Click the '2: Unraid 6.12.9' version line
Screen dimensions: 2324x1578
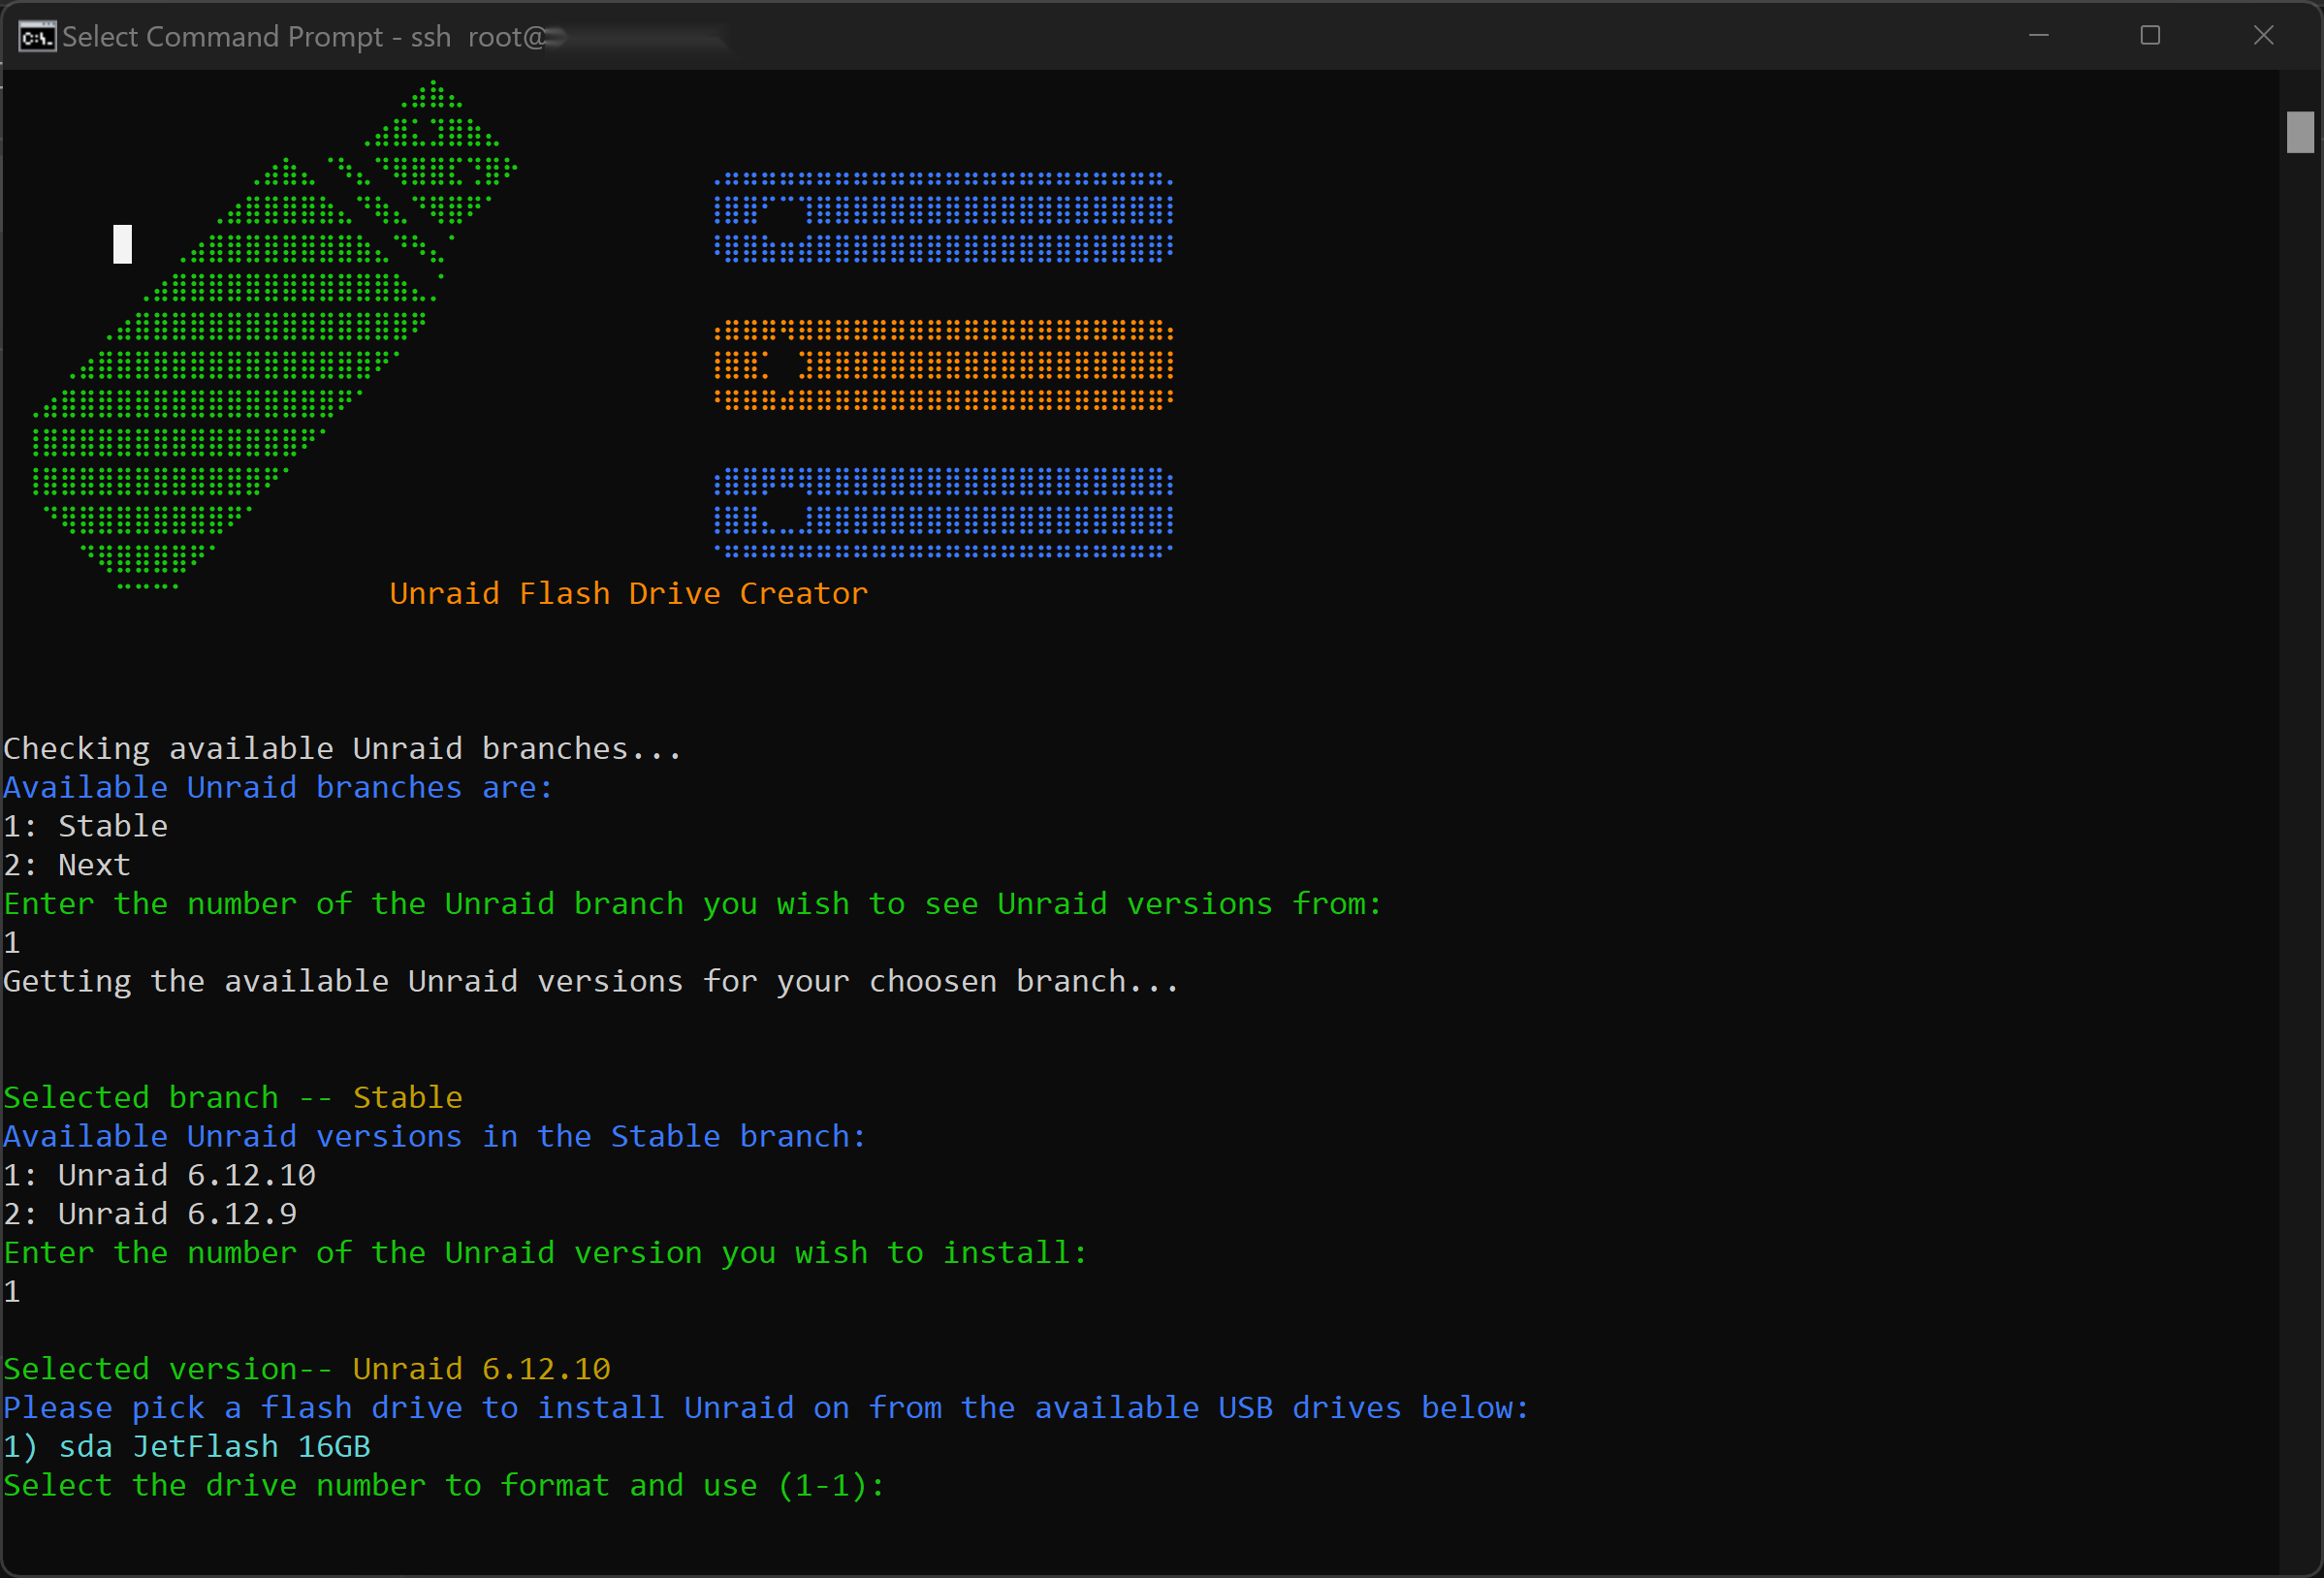(x=151, y=1214)
